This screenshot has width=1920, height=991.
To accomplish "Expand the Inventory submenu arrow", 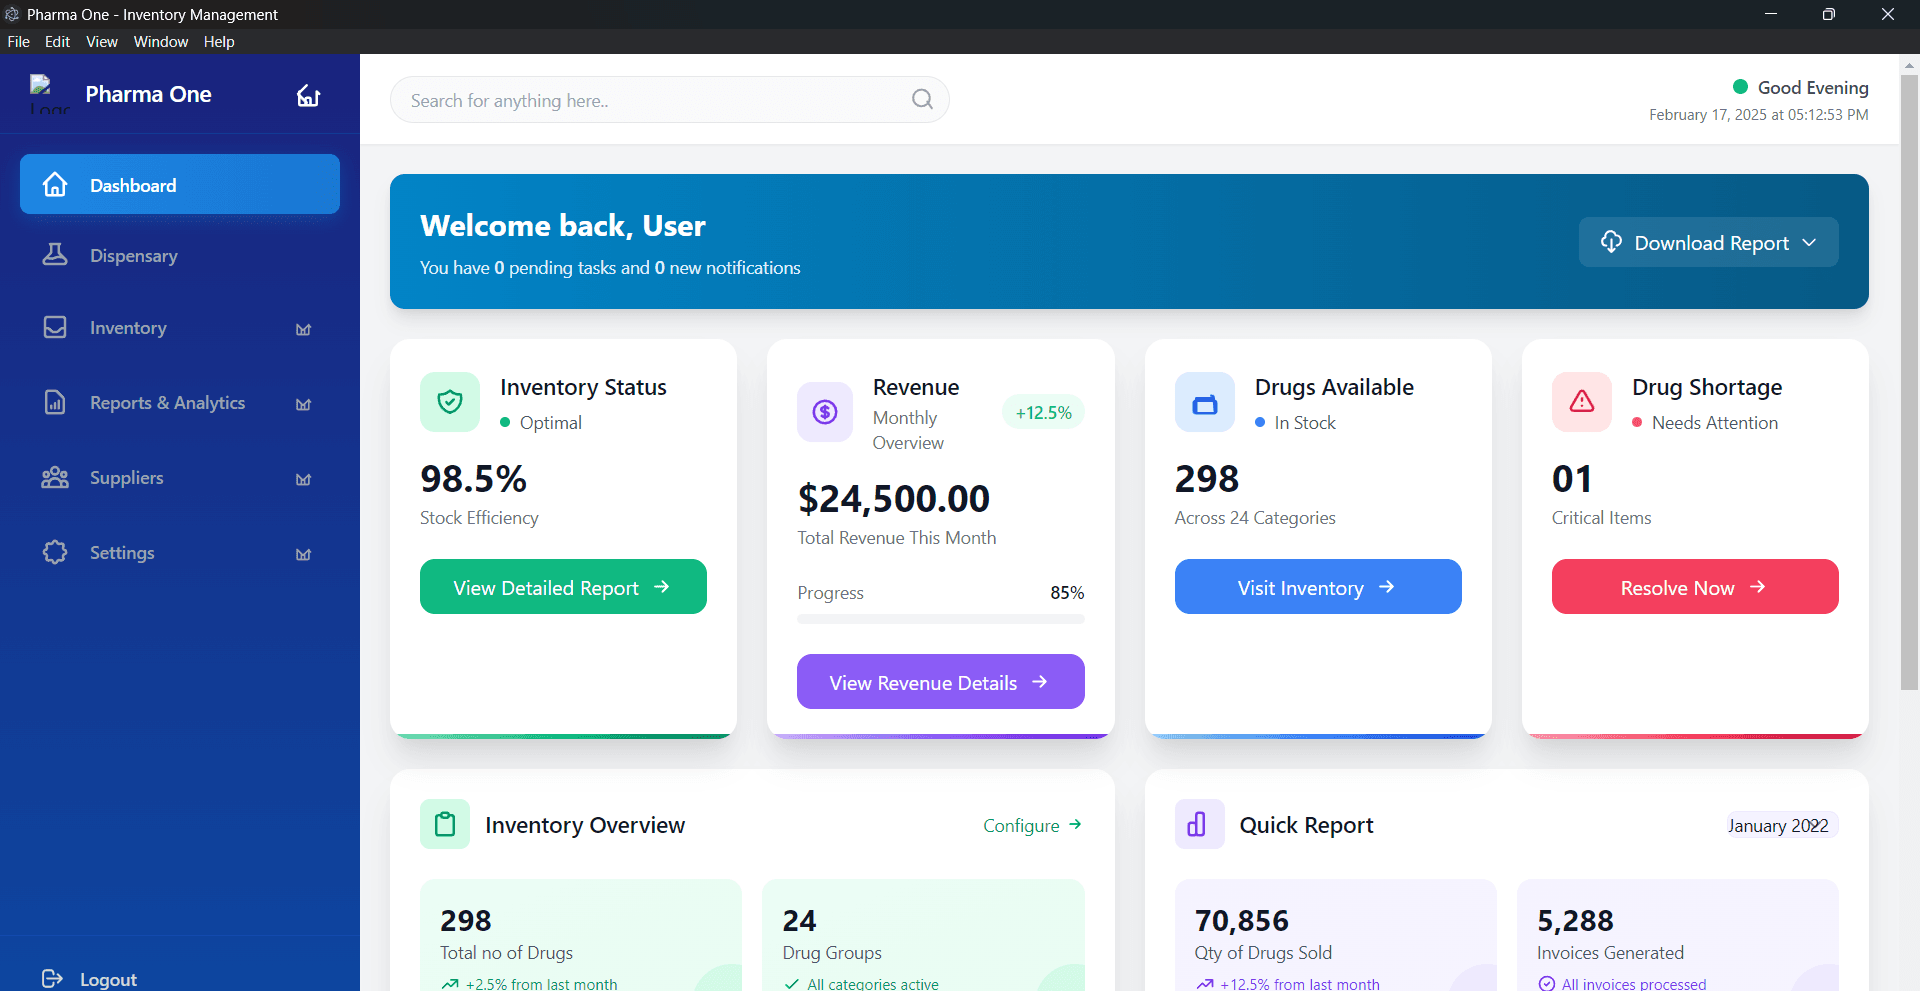I will pyautogui.click(x=303, y=329).
